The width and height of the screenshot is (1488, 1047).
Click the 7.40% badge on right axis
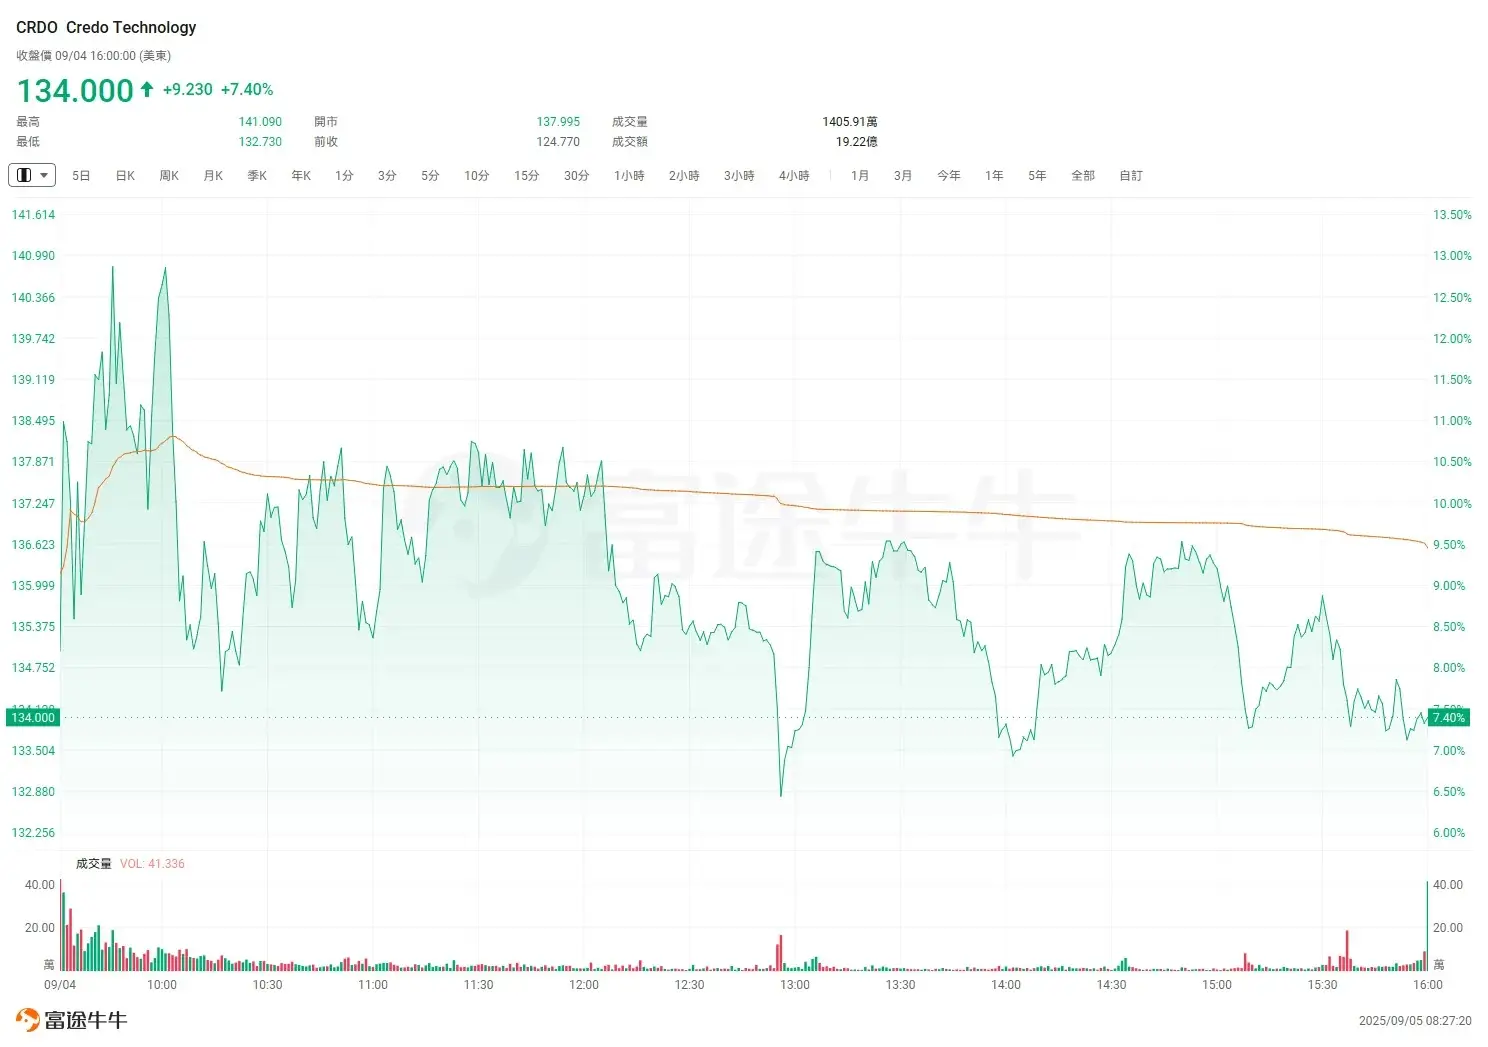point(1449,718)
